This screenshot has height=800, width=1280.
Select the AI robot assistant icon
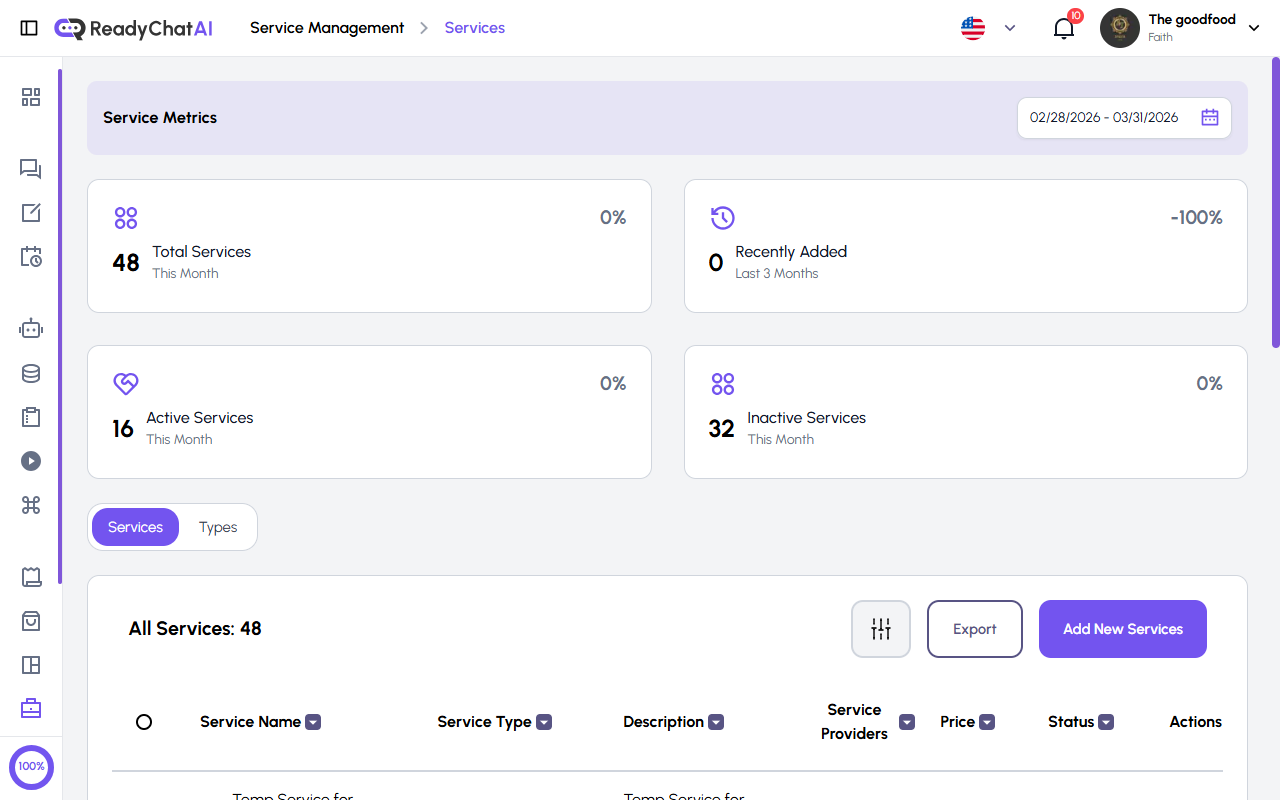coord(30,328)
